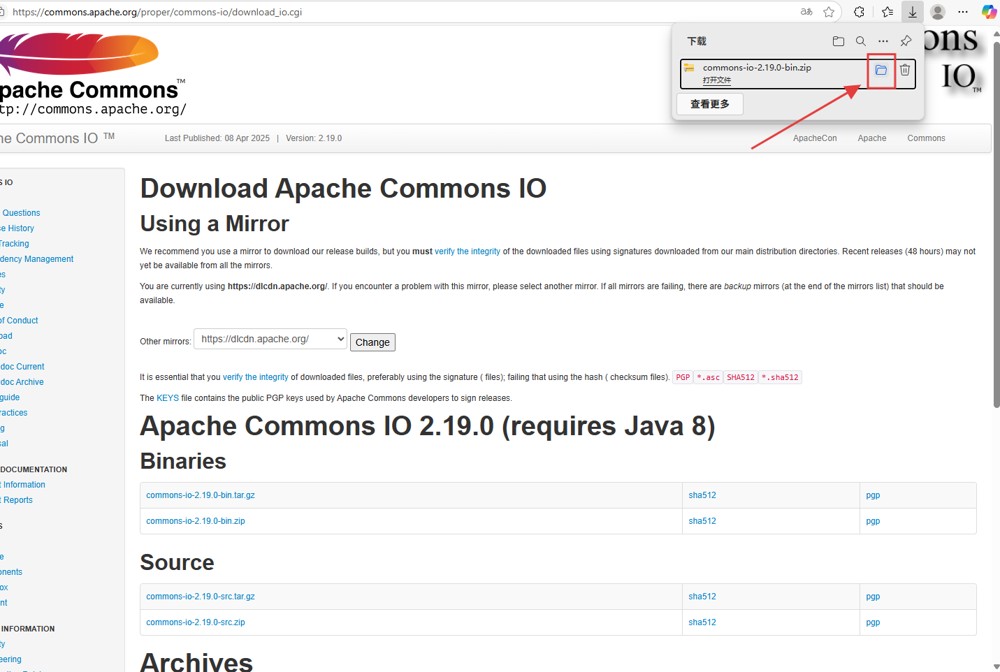Open the KEYS file link
The width and height of the screenshot is (1000, 672).
click(168, 398)
